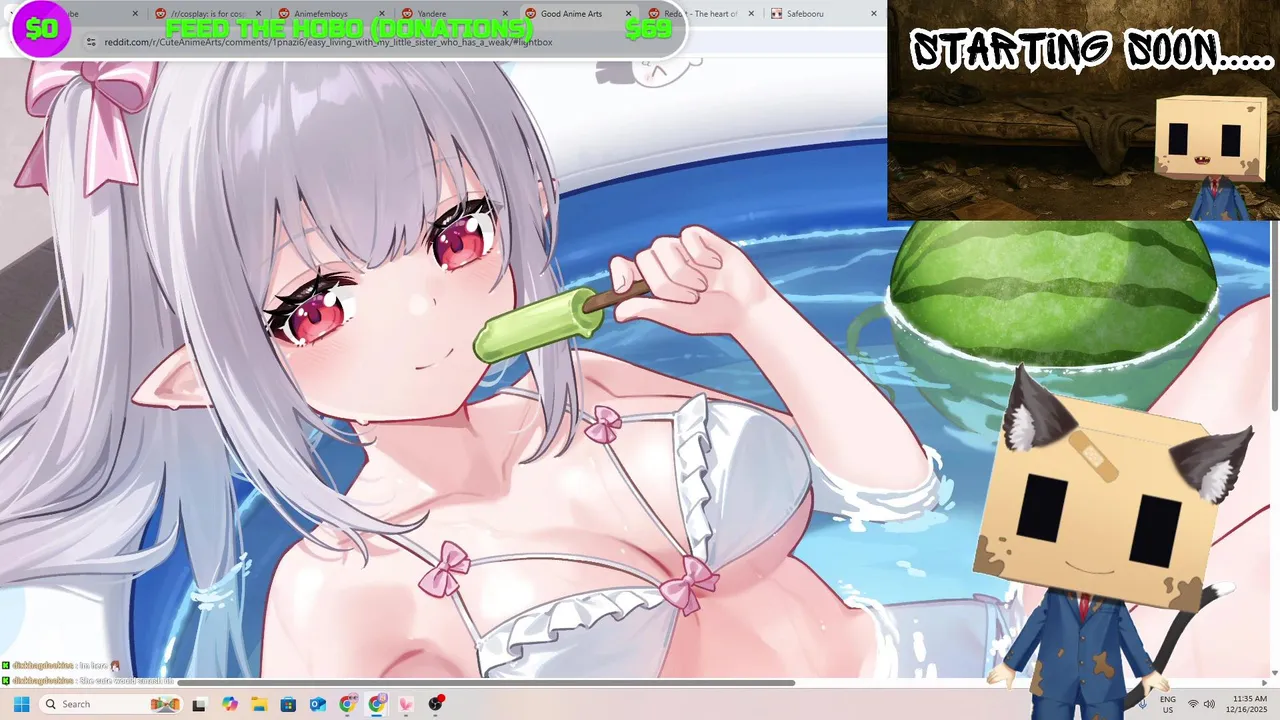Open Task View from the taskbar

pos(199,704)
